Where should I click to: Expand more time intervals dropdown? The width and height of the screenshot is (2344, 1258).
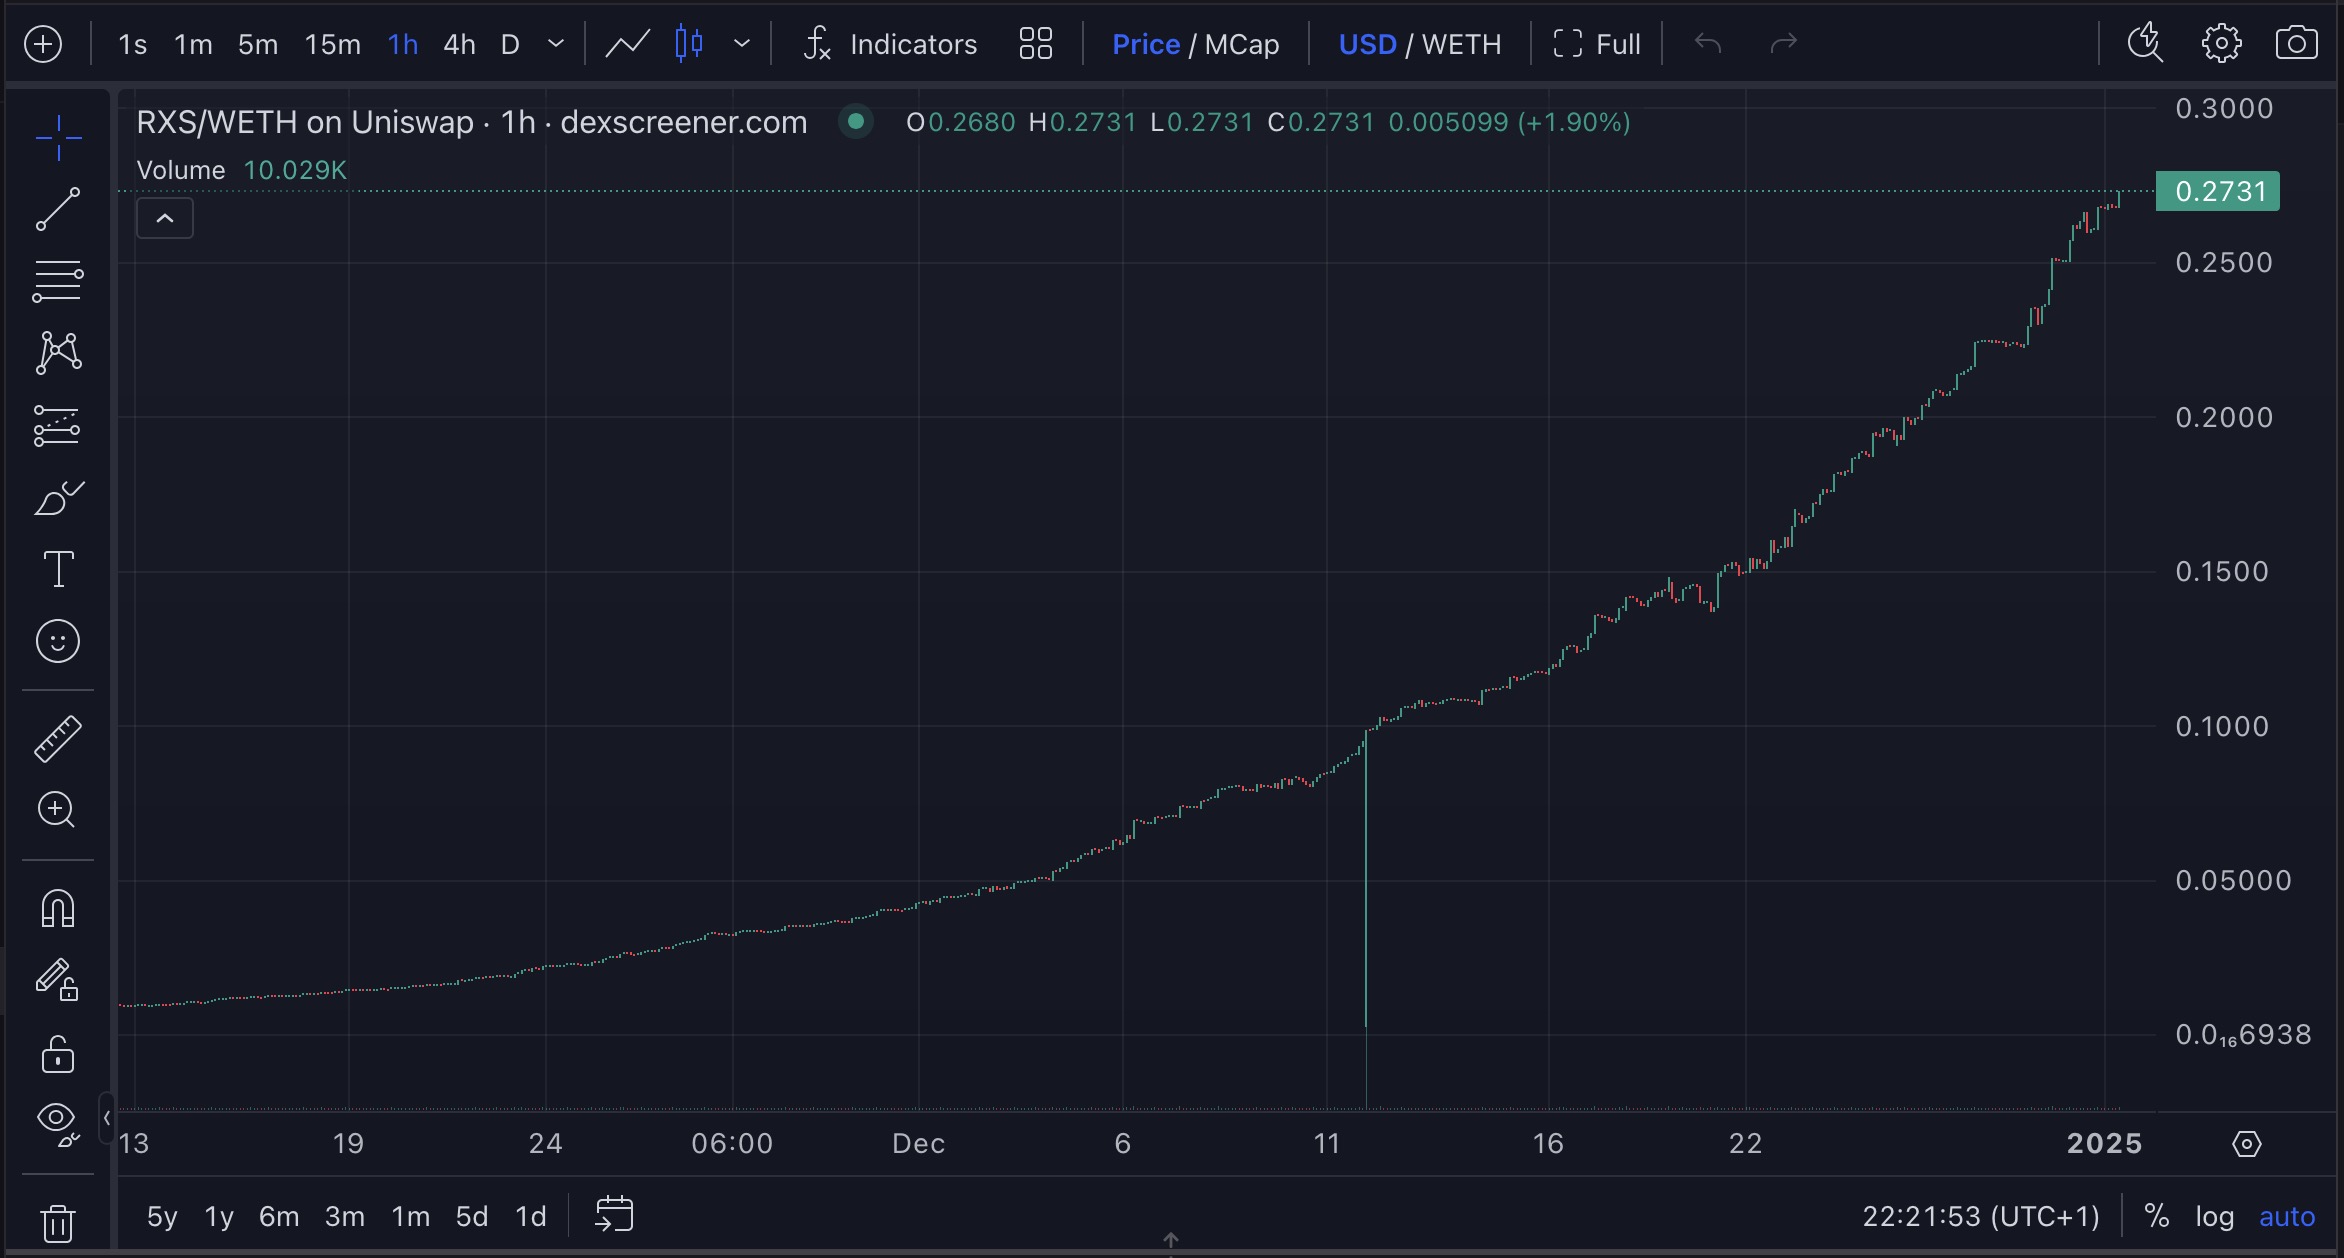557,44
